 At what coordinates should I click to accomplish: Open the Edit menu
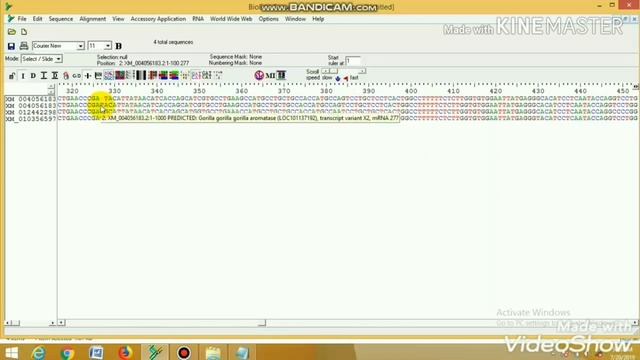click(x=38, y=19)
